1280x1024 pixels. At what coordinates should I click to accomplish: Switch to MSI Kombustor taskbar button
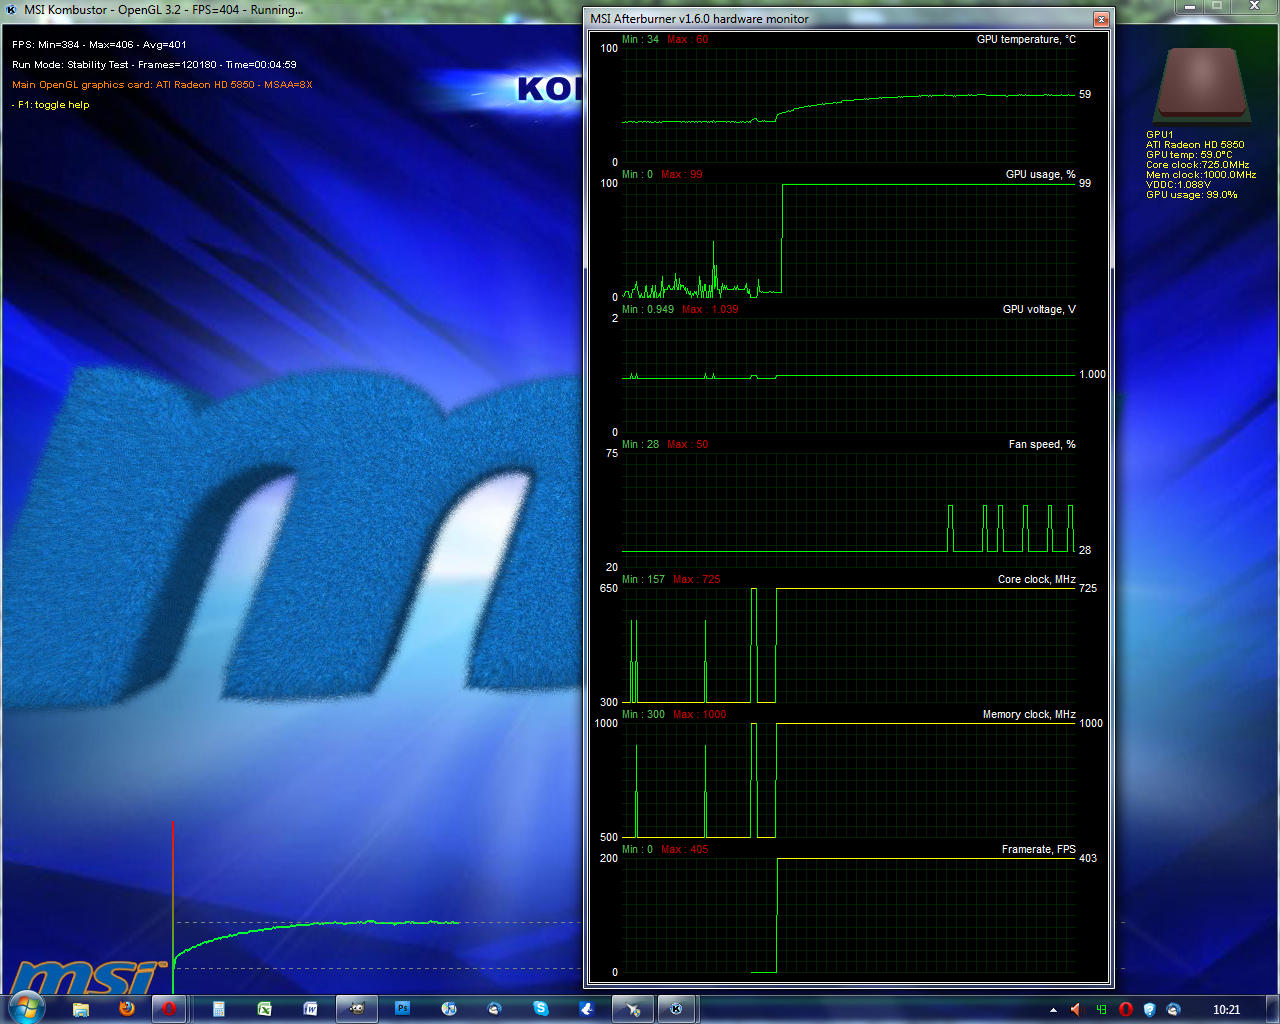click(x=677, y=1009)
